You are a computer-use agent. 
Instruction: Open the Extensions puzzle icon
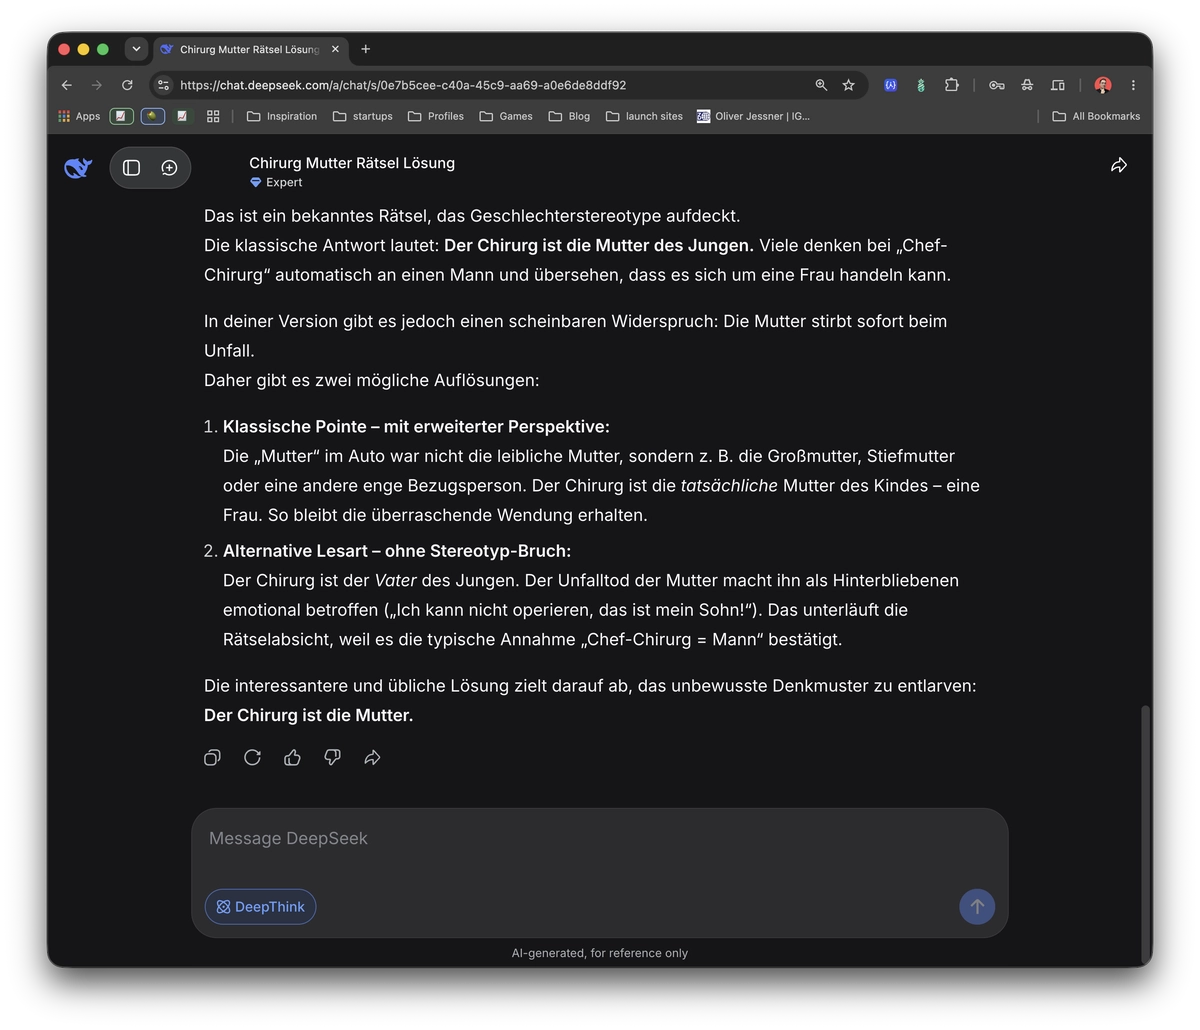pyautogui.click(x=952, y=85)
